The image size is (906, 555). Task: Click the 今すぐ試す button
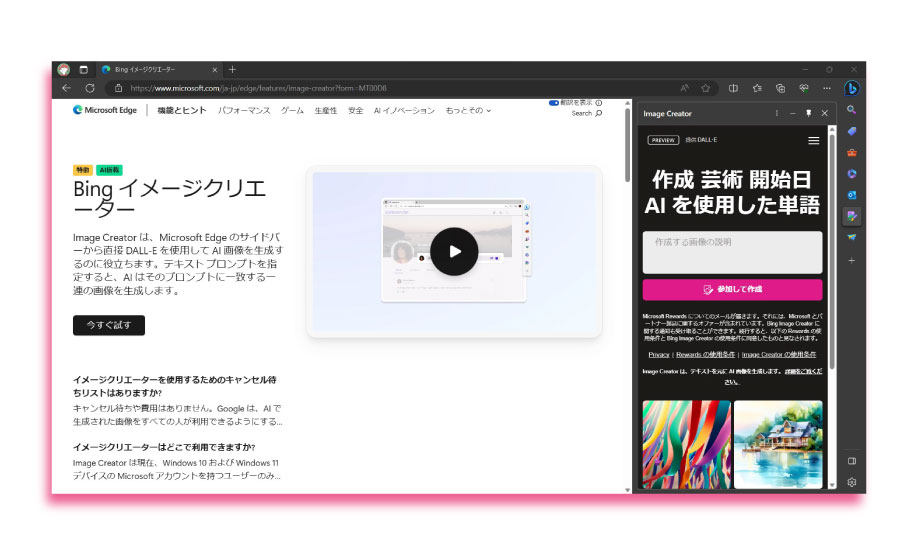click(109, 325)
